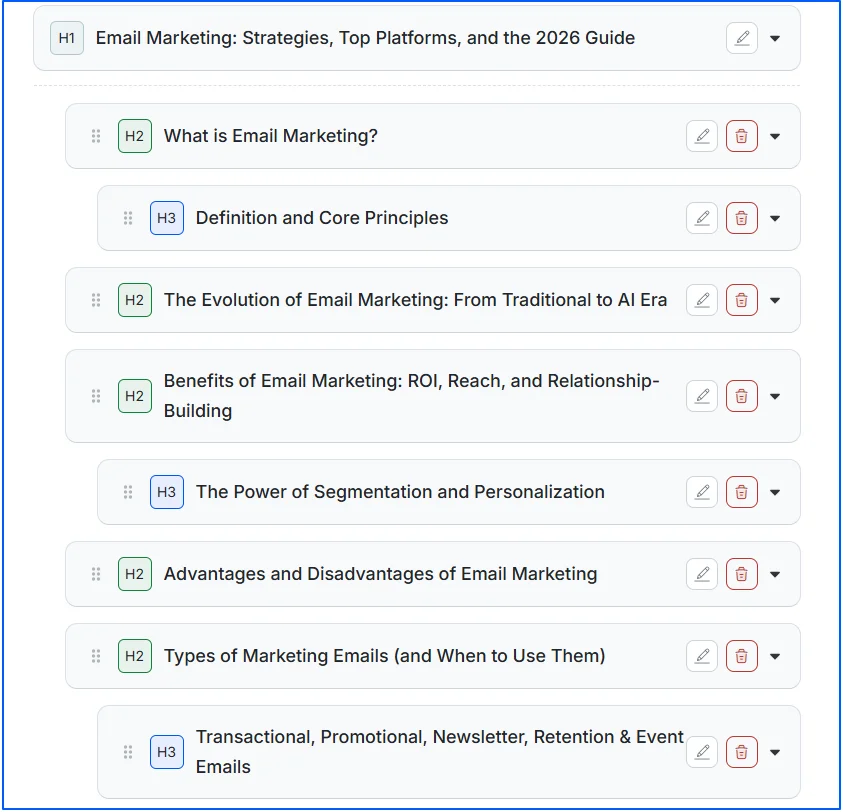Click the H1 level badge on title
This screenshot has height=812, width=843.
(66, 37)
